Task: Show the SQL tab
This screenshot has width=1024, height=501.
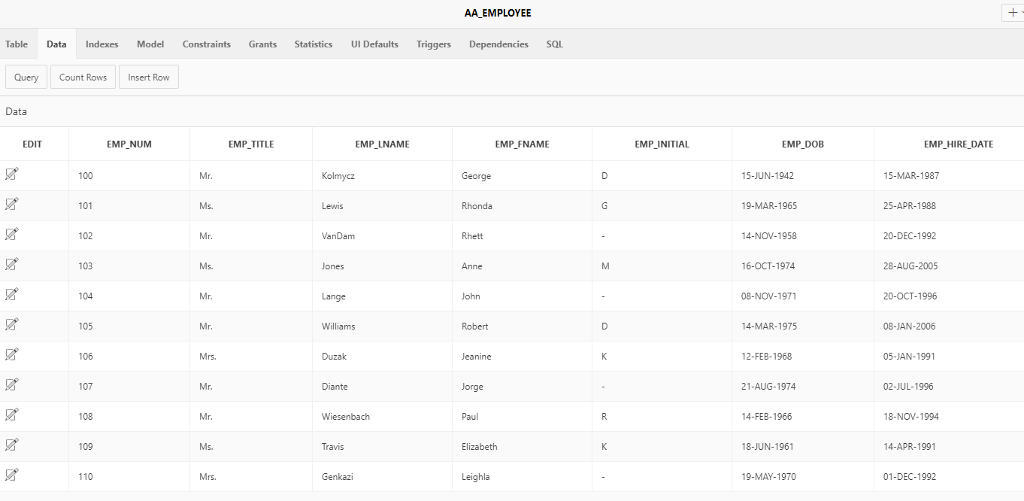Action: pyautogui.click(x=554, y=44)
